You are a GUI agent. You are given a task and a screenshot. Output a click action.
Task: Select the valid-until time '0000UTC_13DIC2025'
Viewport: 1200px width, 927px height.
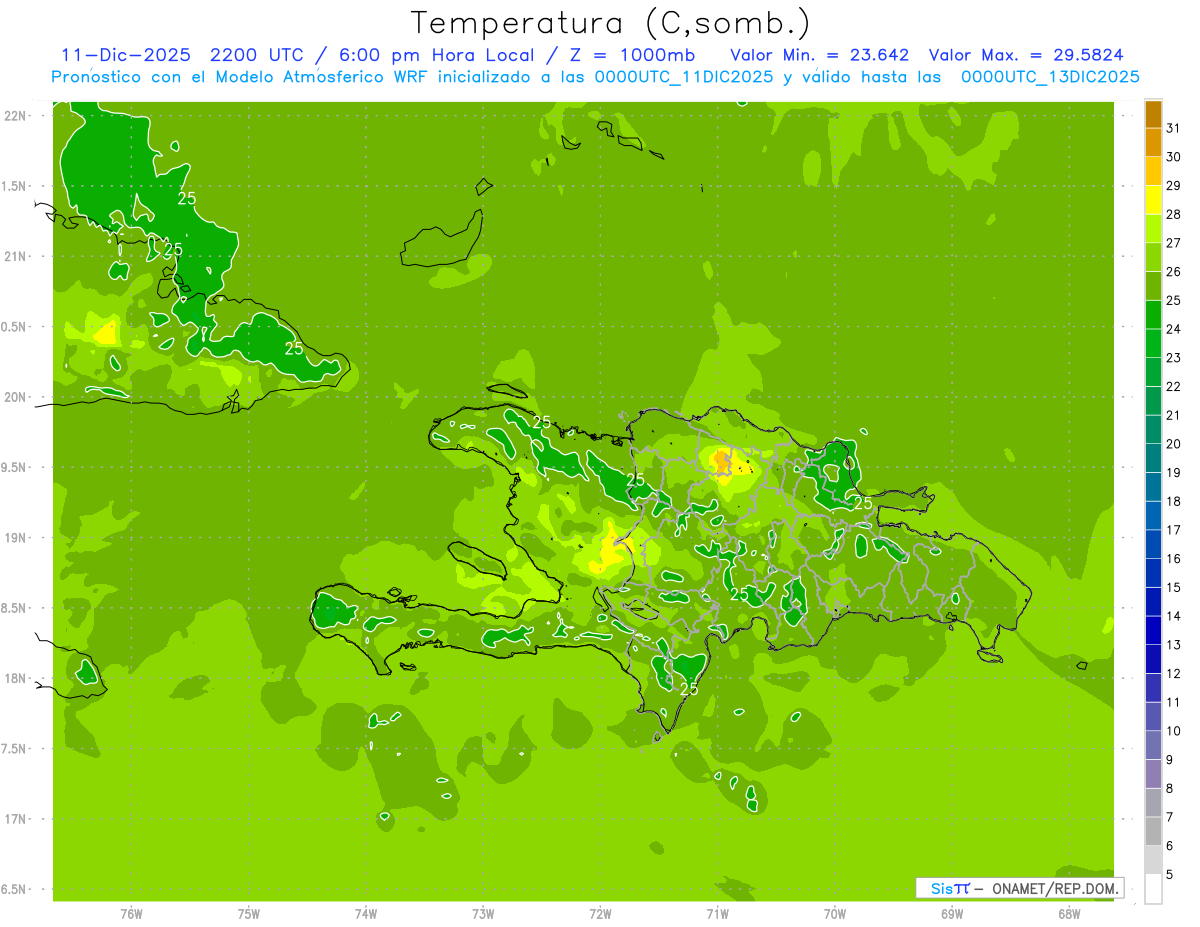(x=1050, y=77)
